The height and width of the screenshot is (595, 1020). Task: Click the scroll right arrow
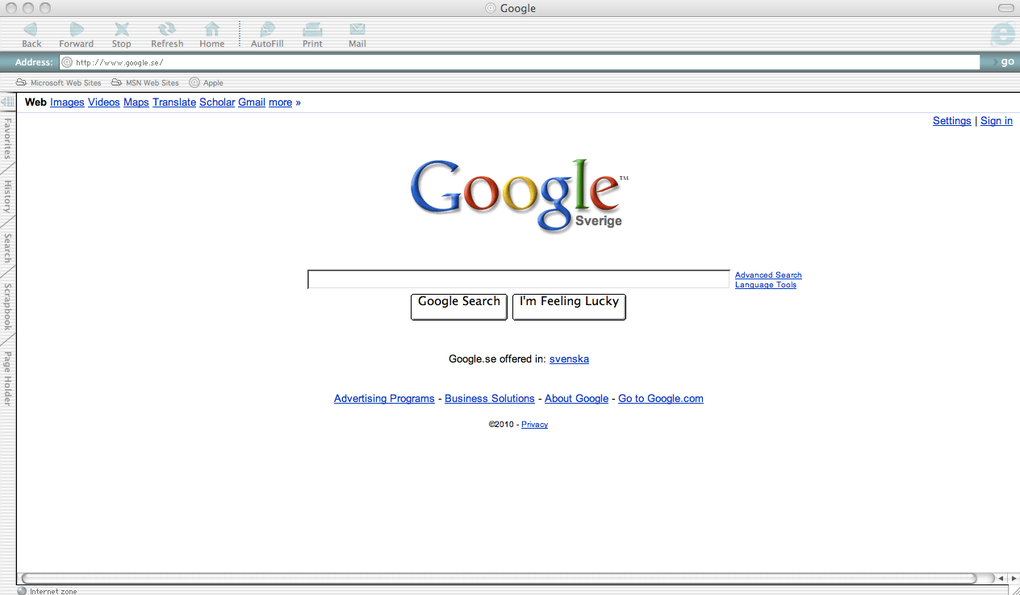pos(1013,578)
